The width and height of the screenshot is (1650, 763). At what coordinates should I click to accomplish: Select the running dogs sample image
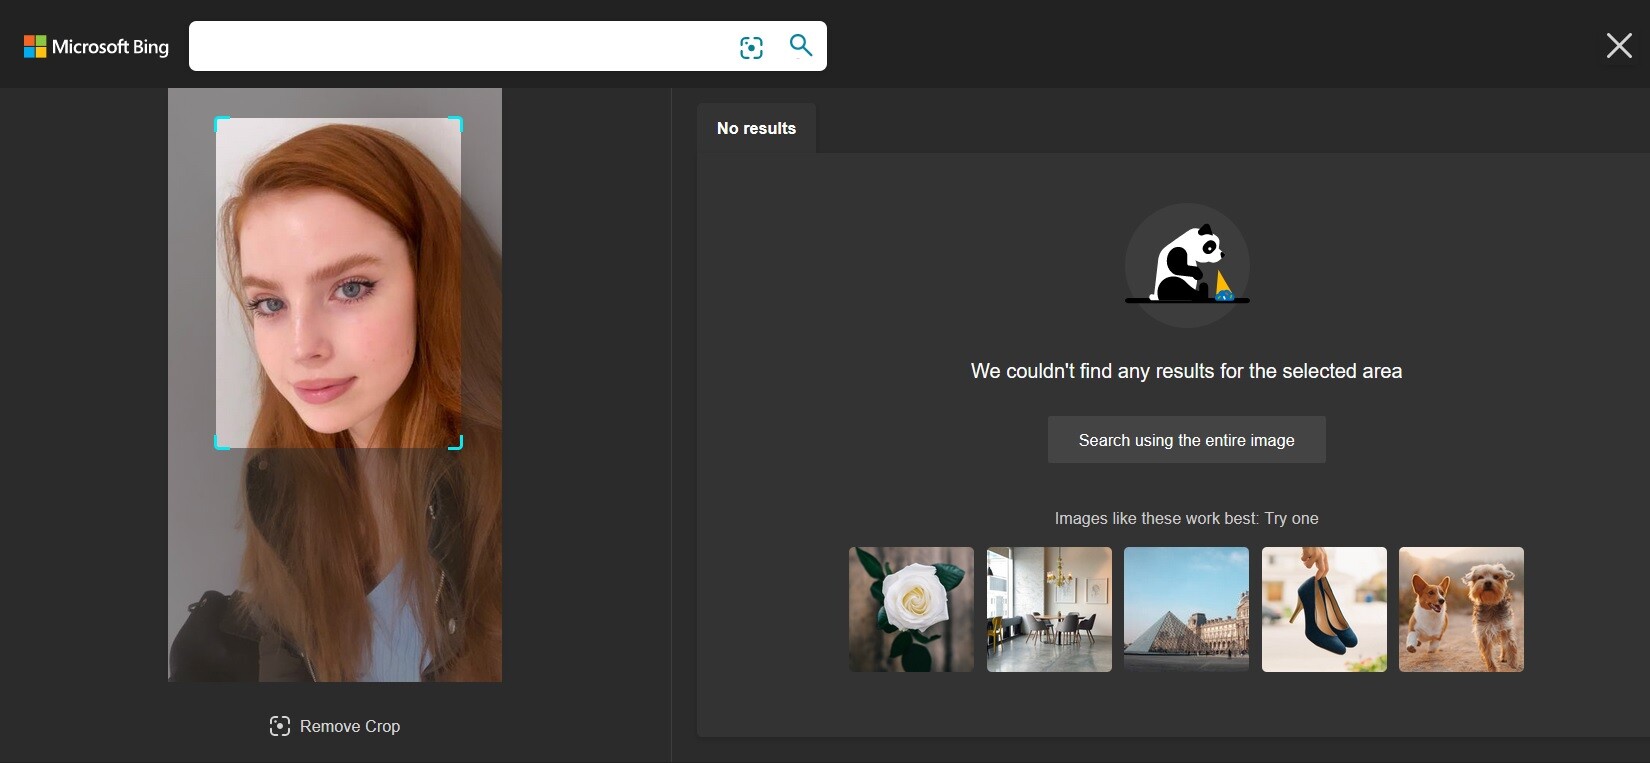(1461, 609)
